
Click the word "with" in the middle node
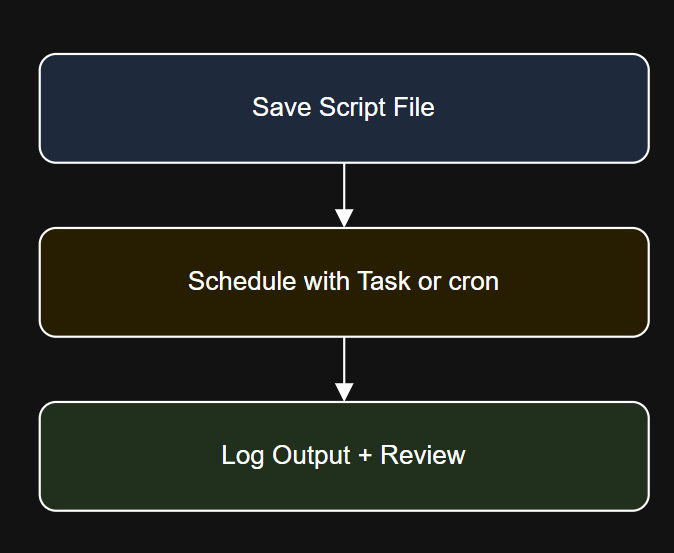[x=326, y=281]
